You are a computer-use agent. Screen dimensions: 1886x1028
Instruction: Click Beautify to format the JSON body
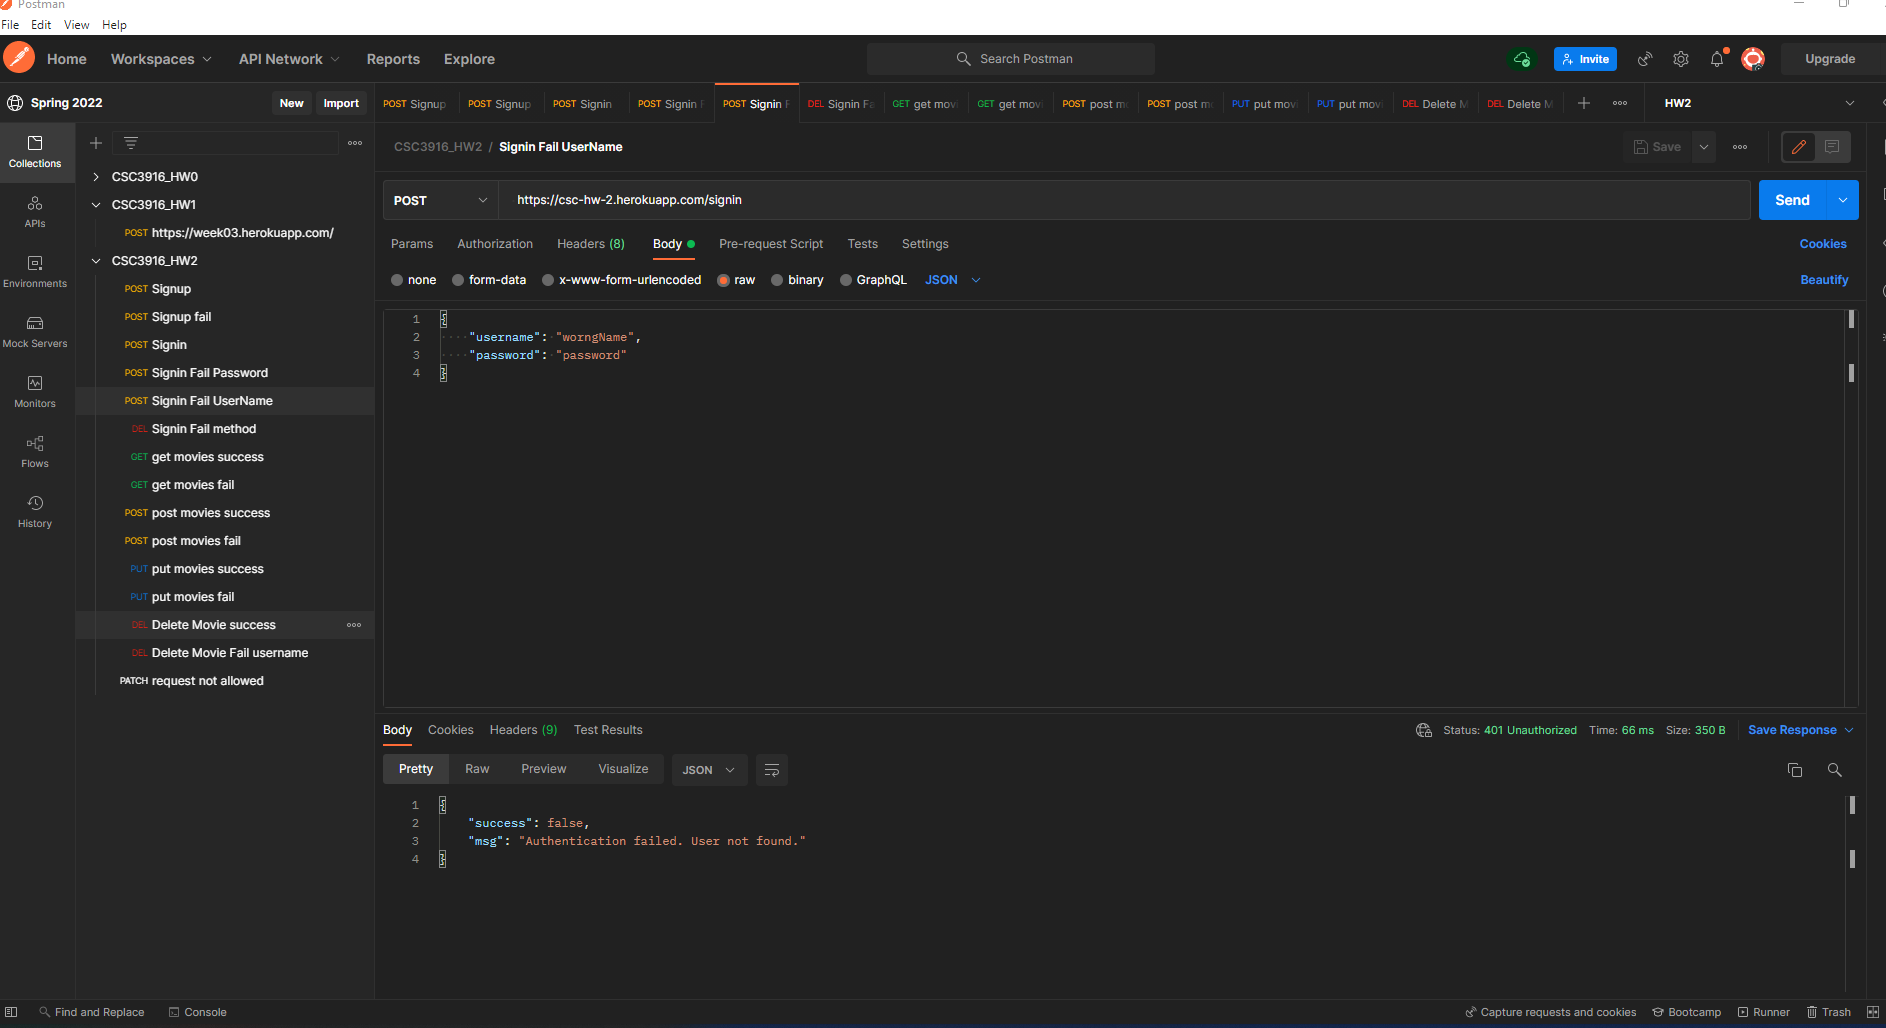pyautogui.click(x=1823, y=280)
